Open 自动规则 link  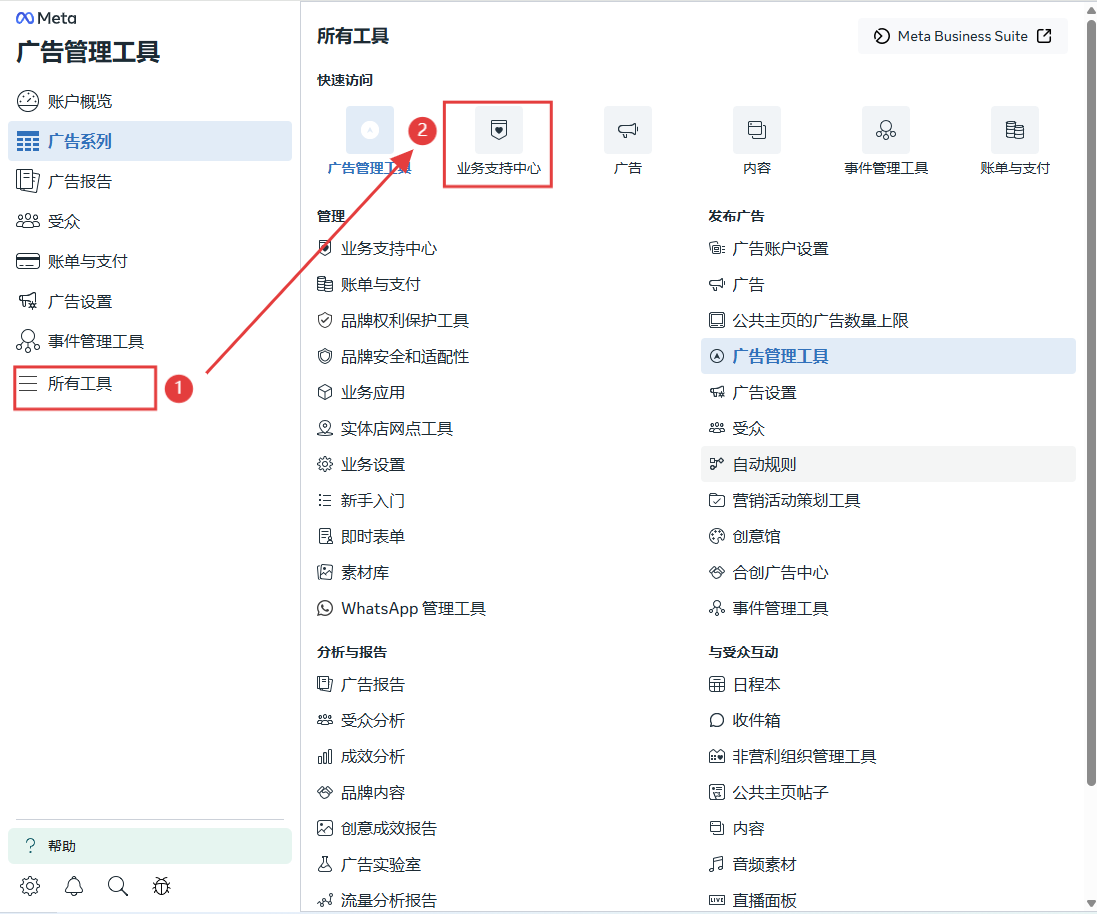(x=888, y=465)
